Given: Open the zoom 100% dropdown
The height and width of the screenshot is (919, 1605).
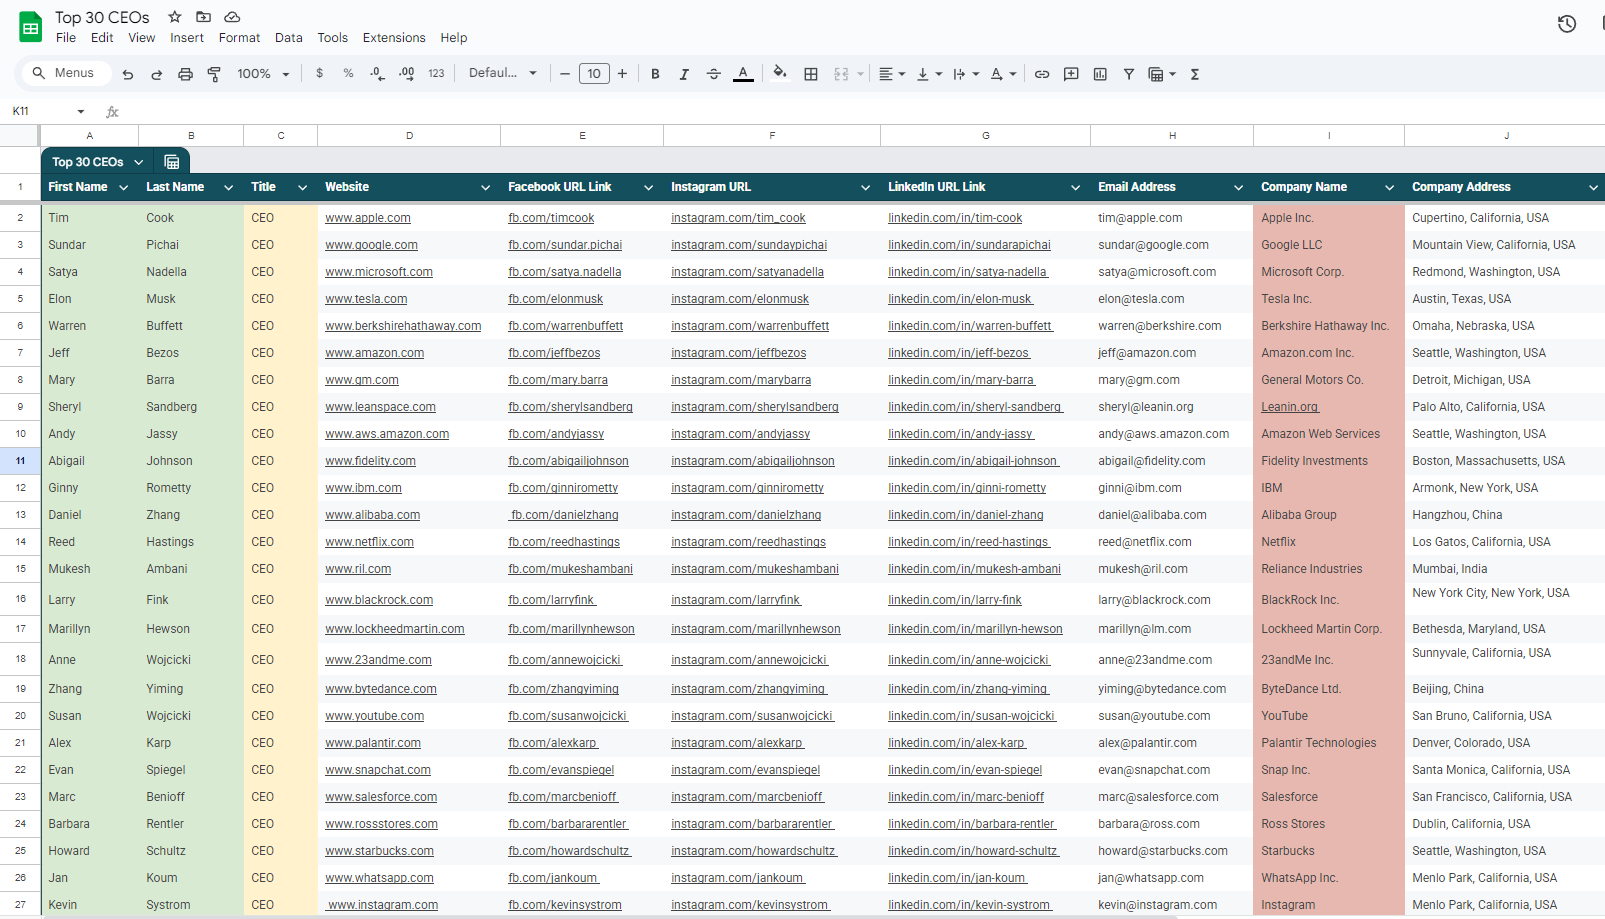Looking at the screenshot, I should coord(263,74).
